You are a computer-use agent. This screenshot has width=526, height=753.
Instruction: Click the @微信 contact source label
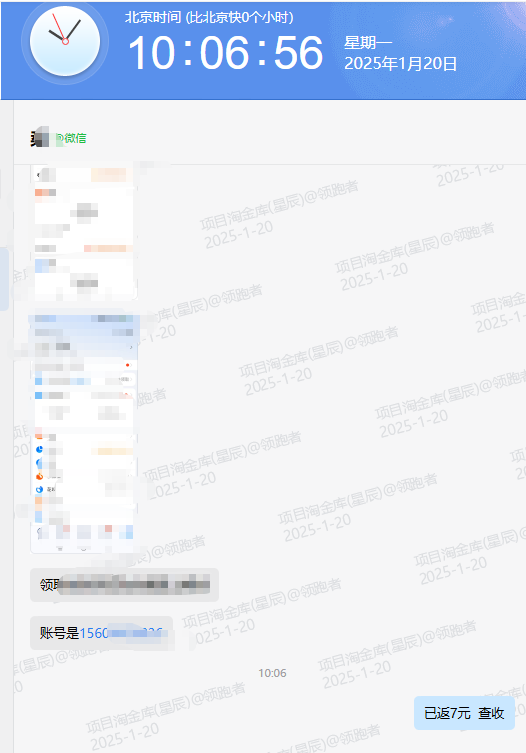click(71, 138)
